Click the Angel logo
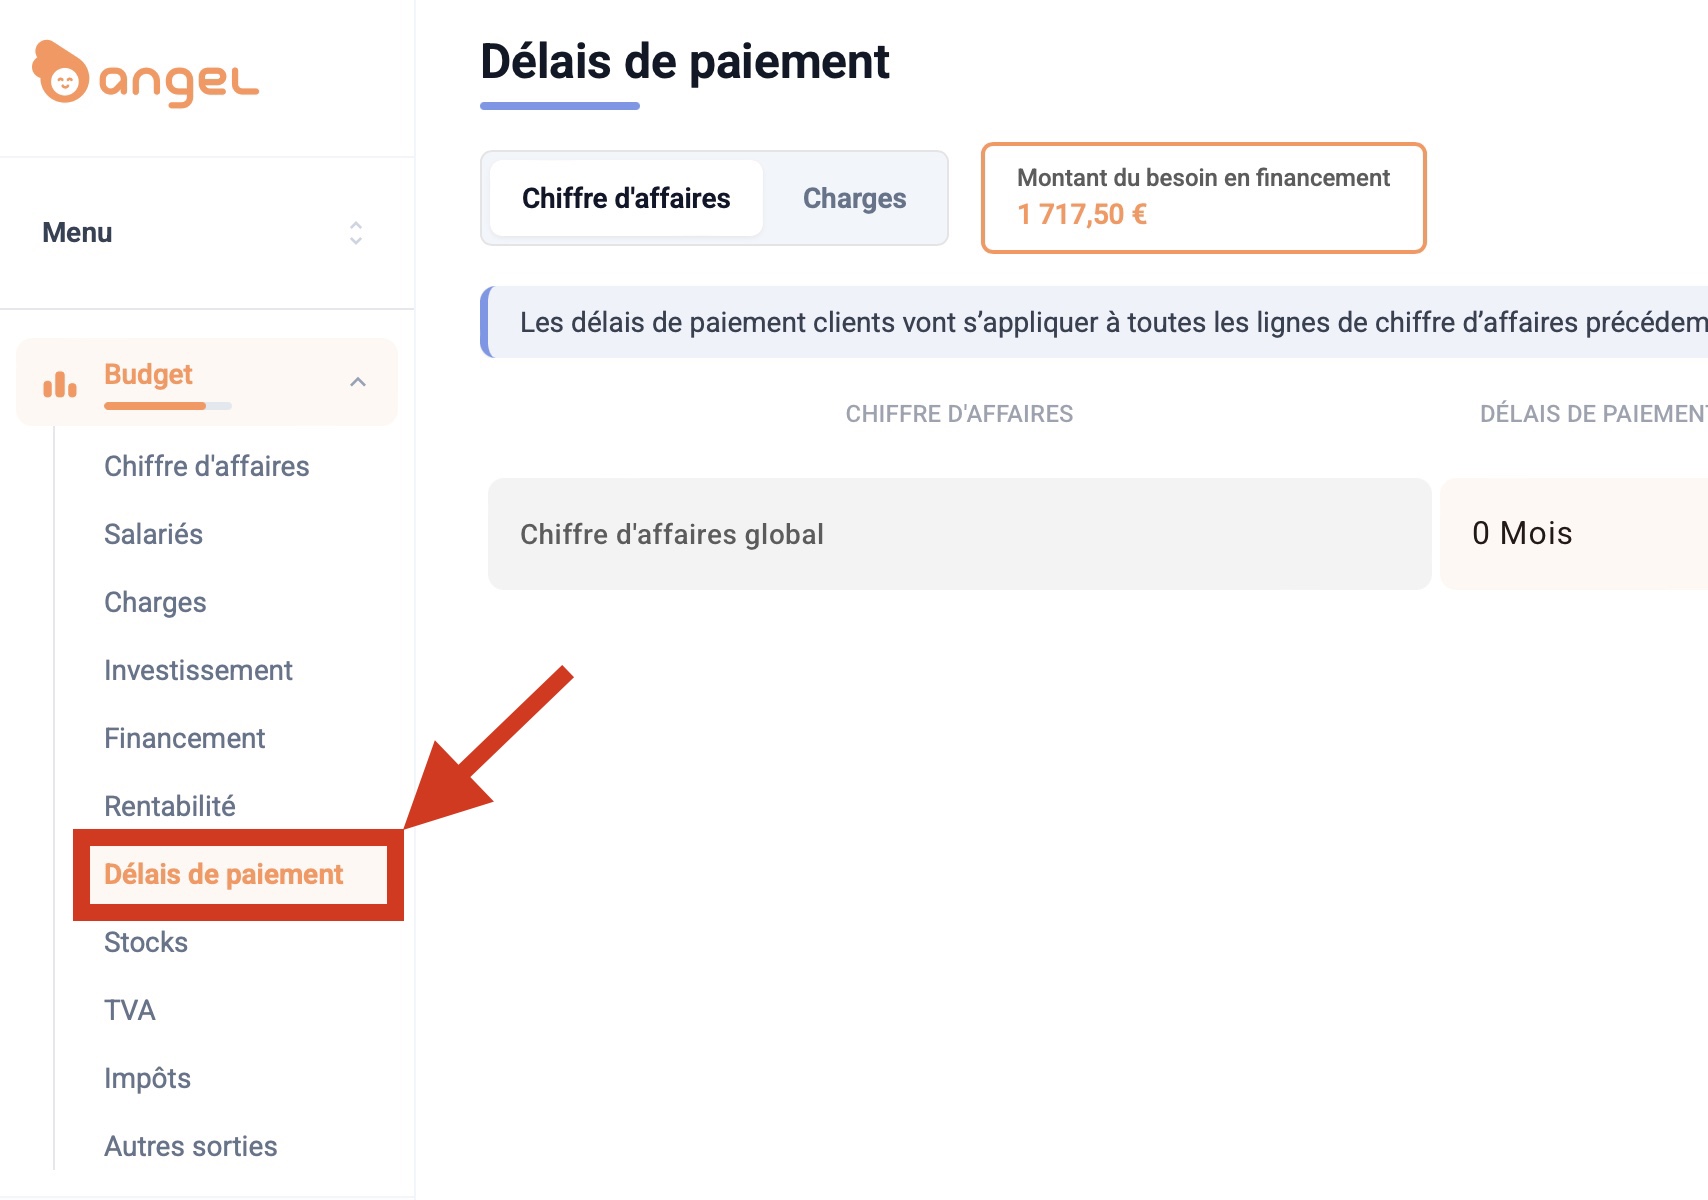This screenshot has height=1200, width=1708. click(145, 74)
